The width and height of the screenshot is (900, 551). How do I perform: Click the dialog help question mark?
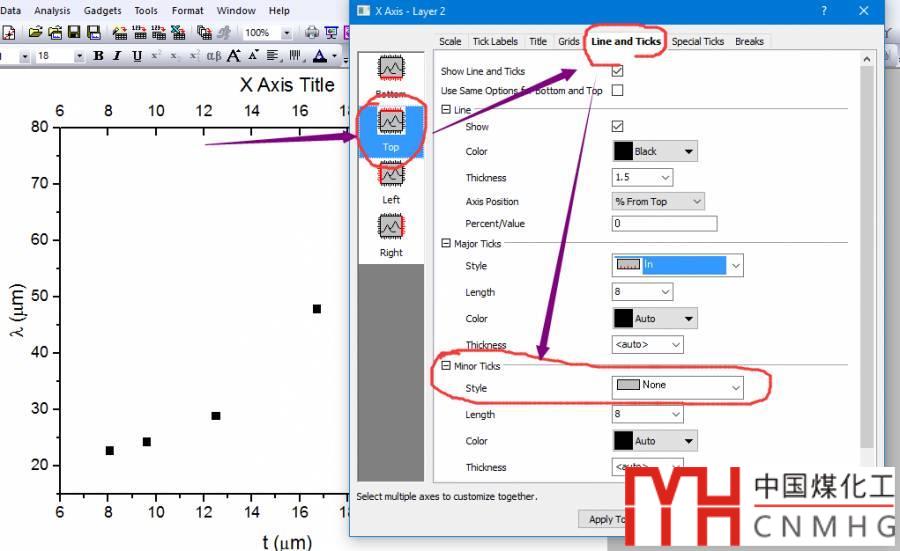[x=824, y=11]
